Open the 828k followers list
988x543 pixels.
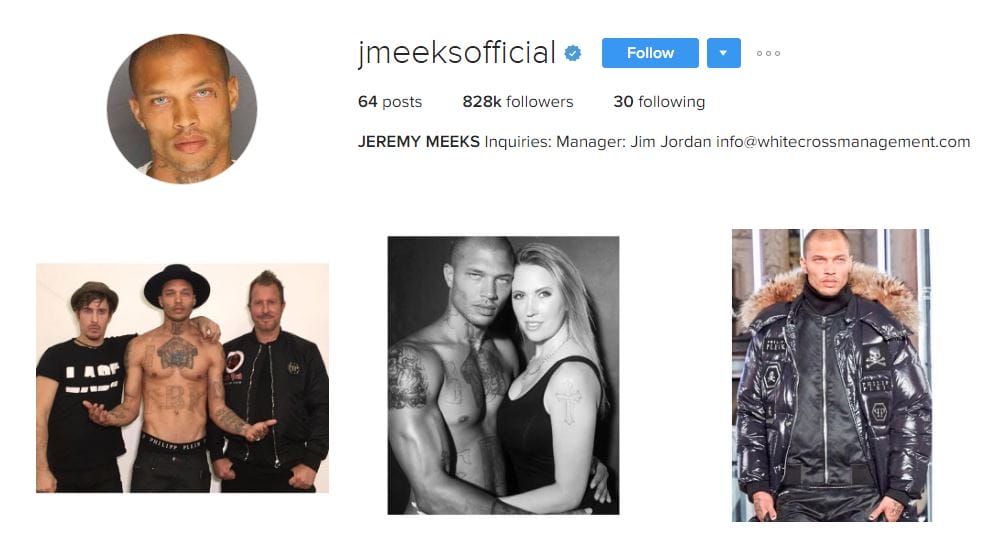518,101
